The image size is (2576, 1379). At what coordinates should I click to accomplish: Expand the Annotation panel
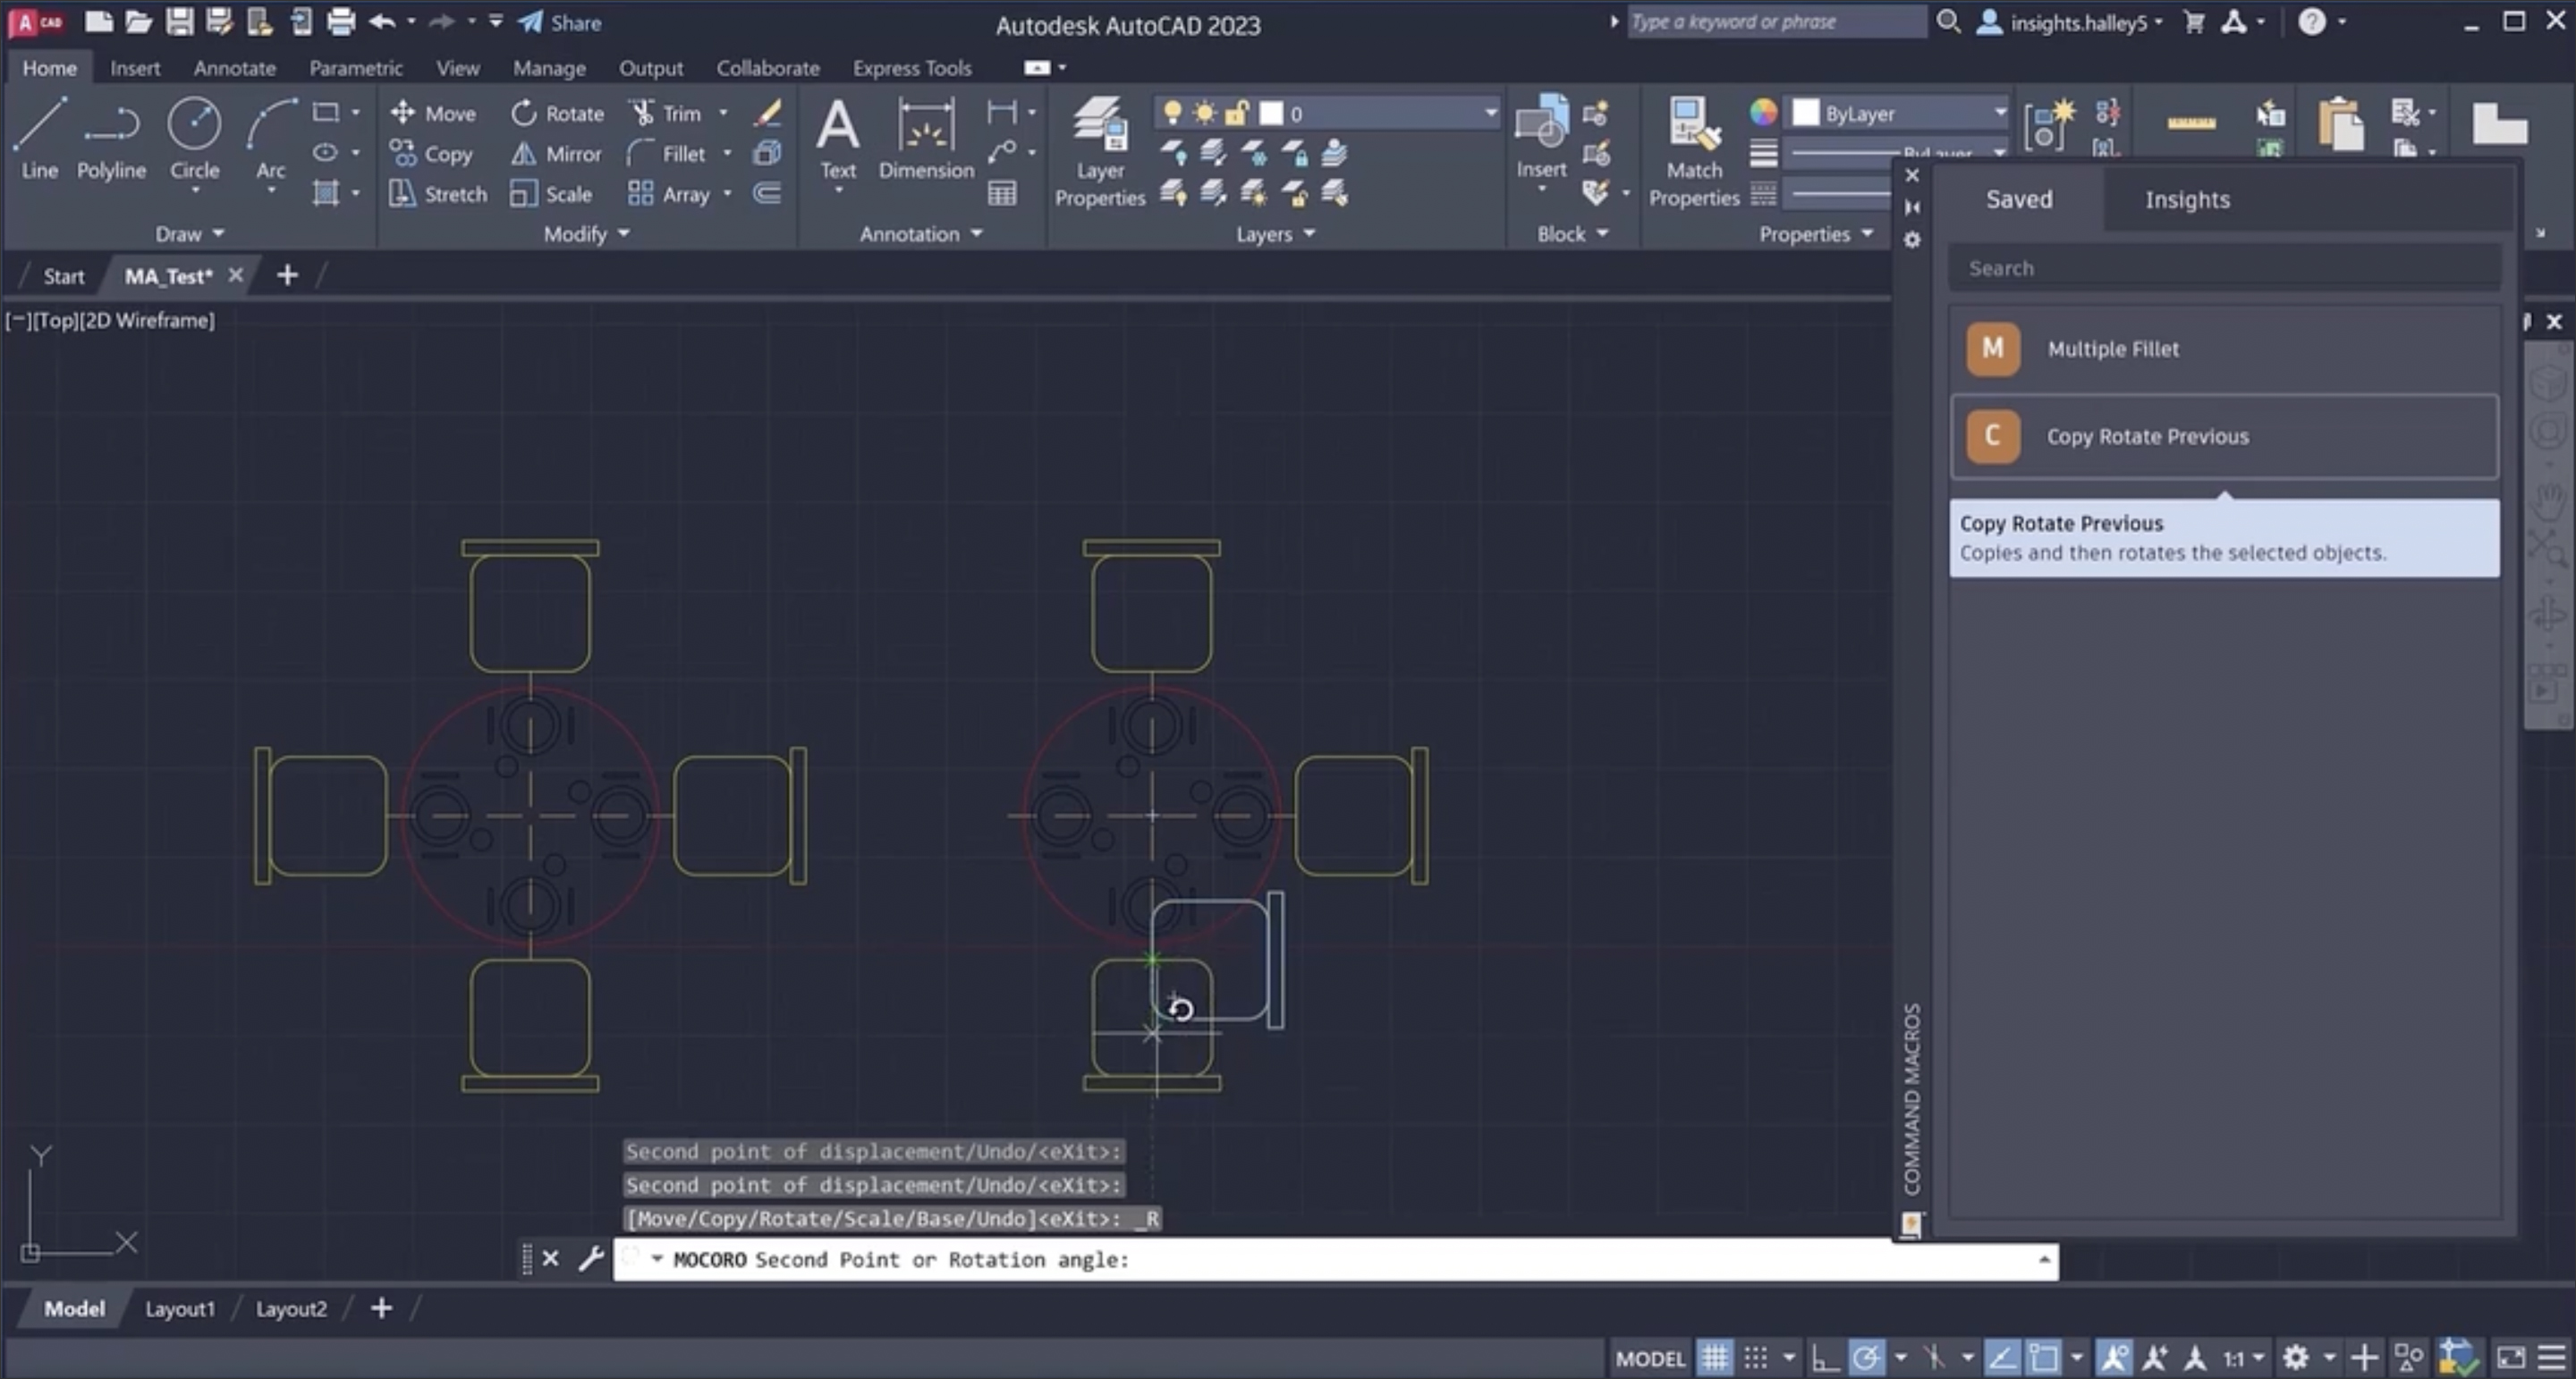(x=921, y=233)
